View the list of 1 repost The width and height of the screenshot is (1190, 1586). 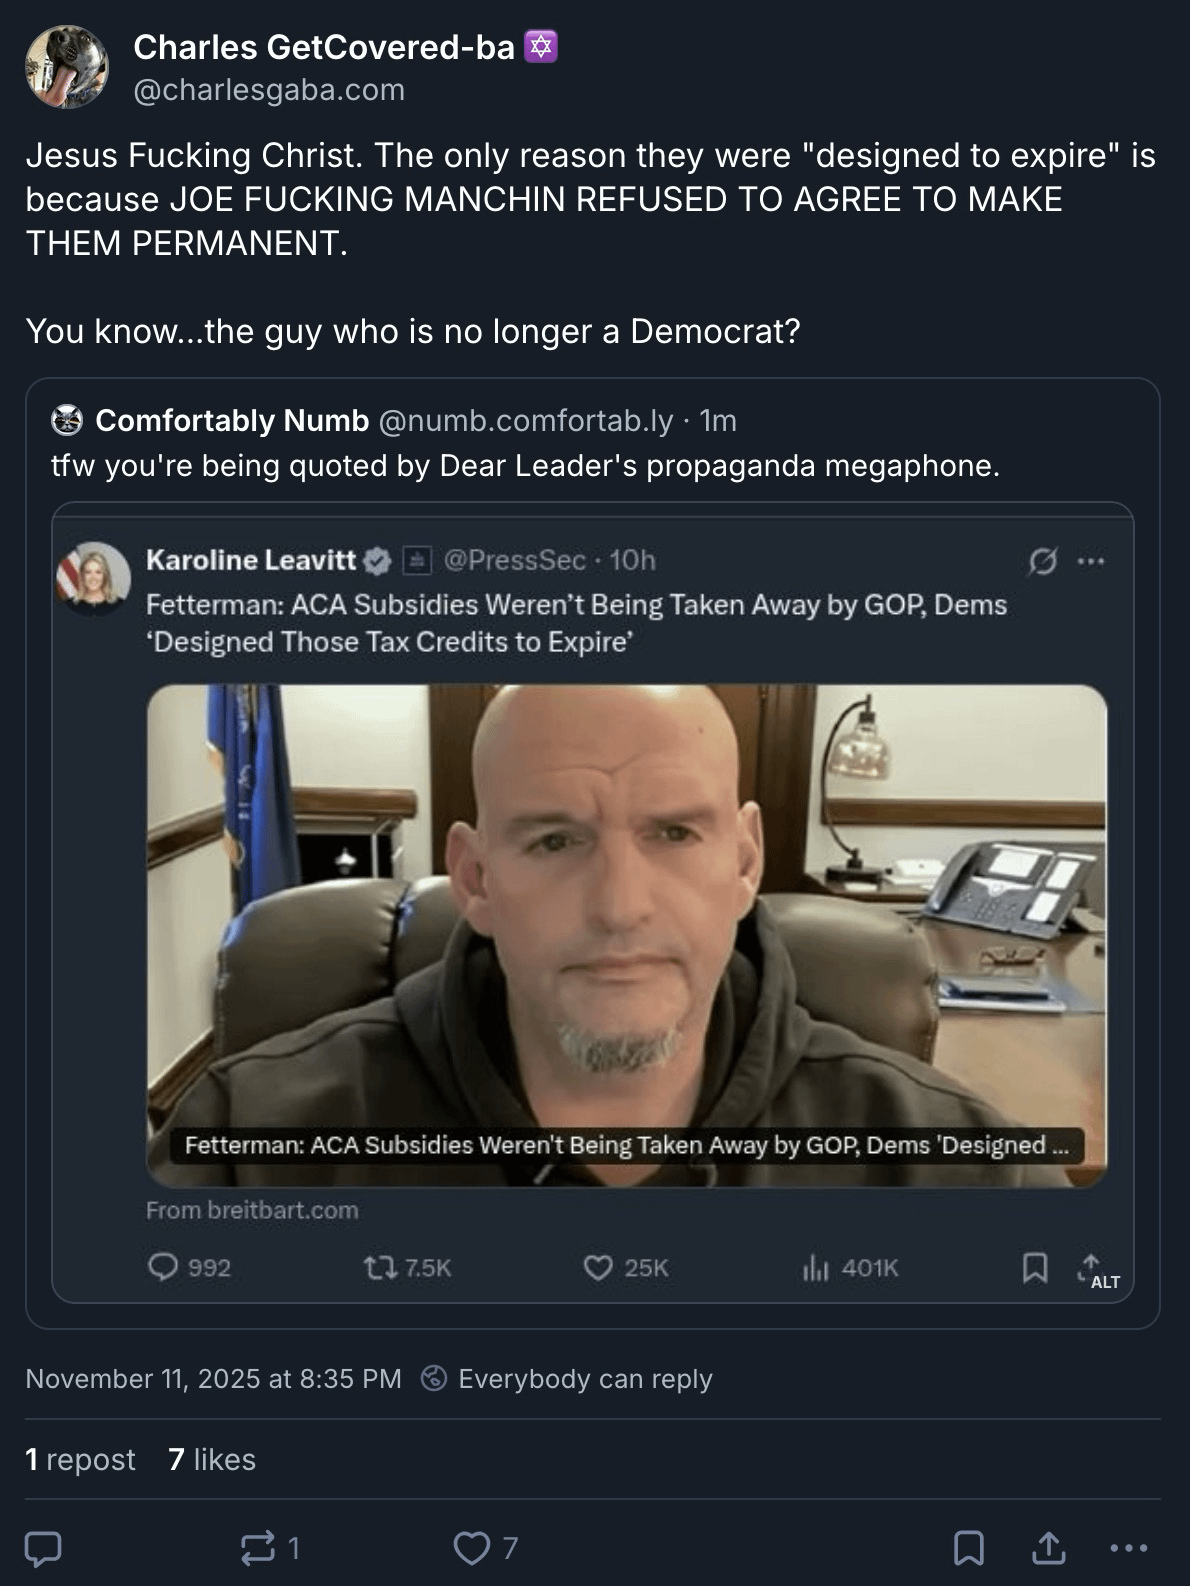pyautogui.click(x=80, y=1460)
